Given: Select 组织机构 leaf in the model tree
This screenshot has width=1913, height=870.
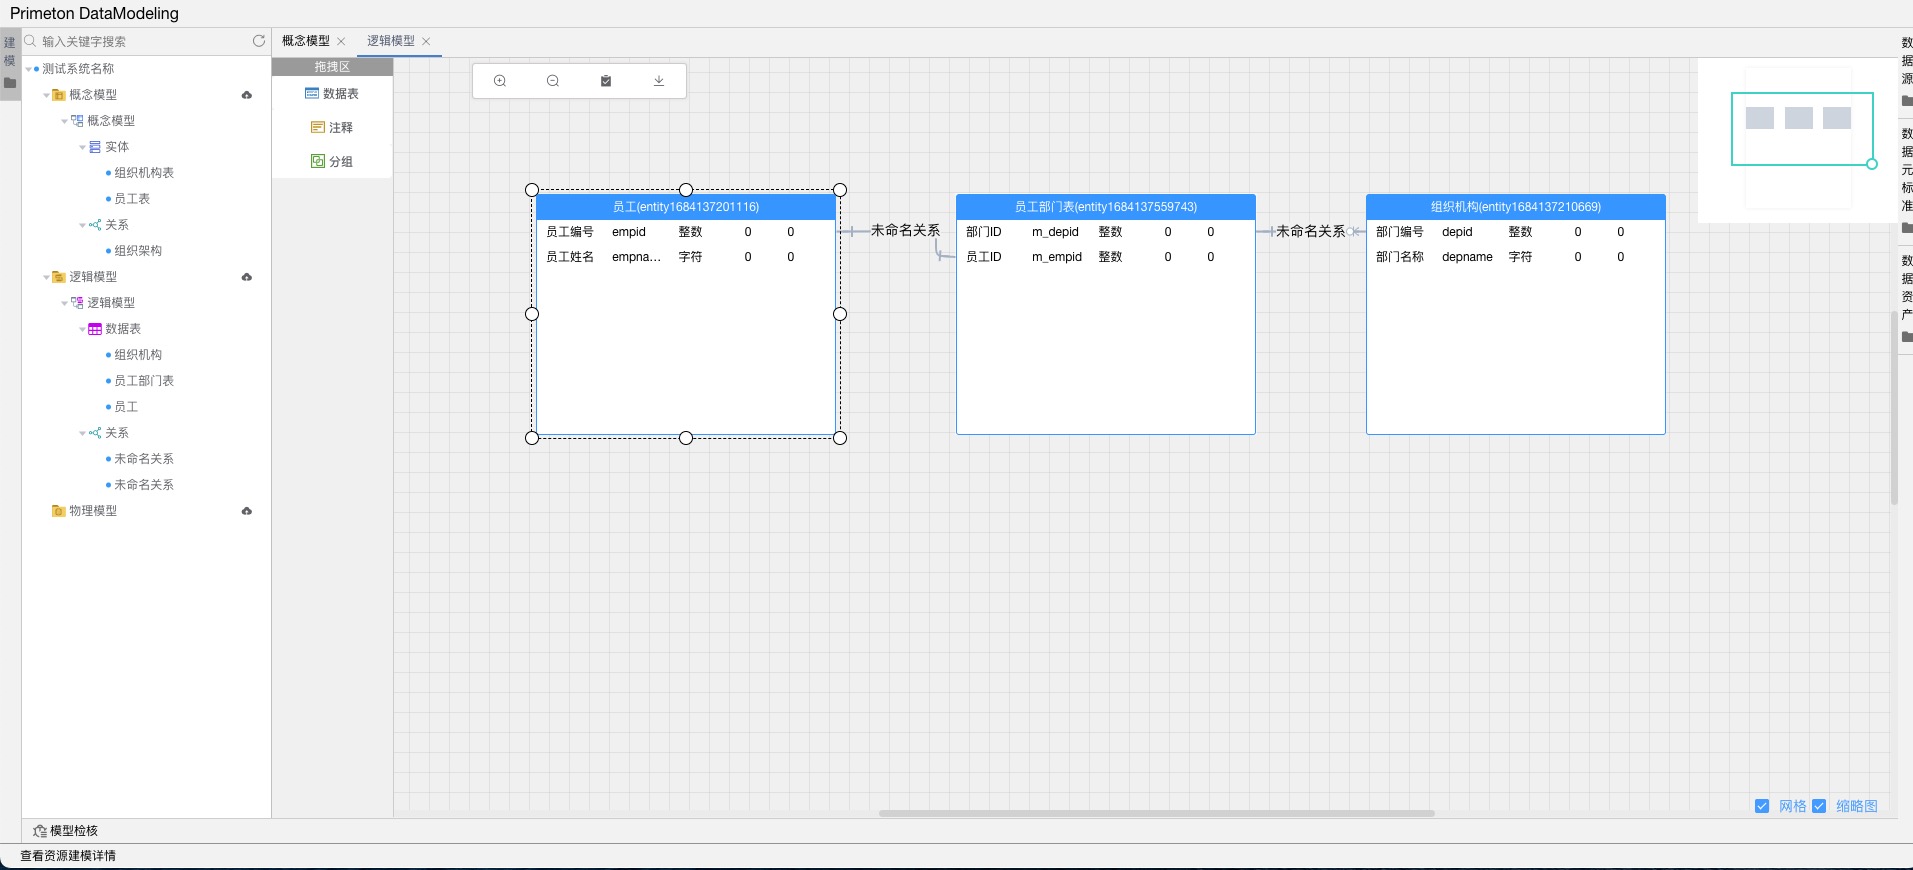Looking at the screenshot, I should coord(138,355).
